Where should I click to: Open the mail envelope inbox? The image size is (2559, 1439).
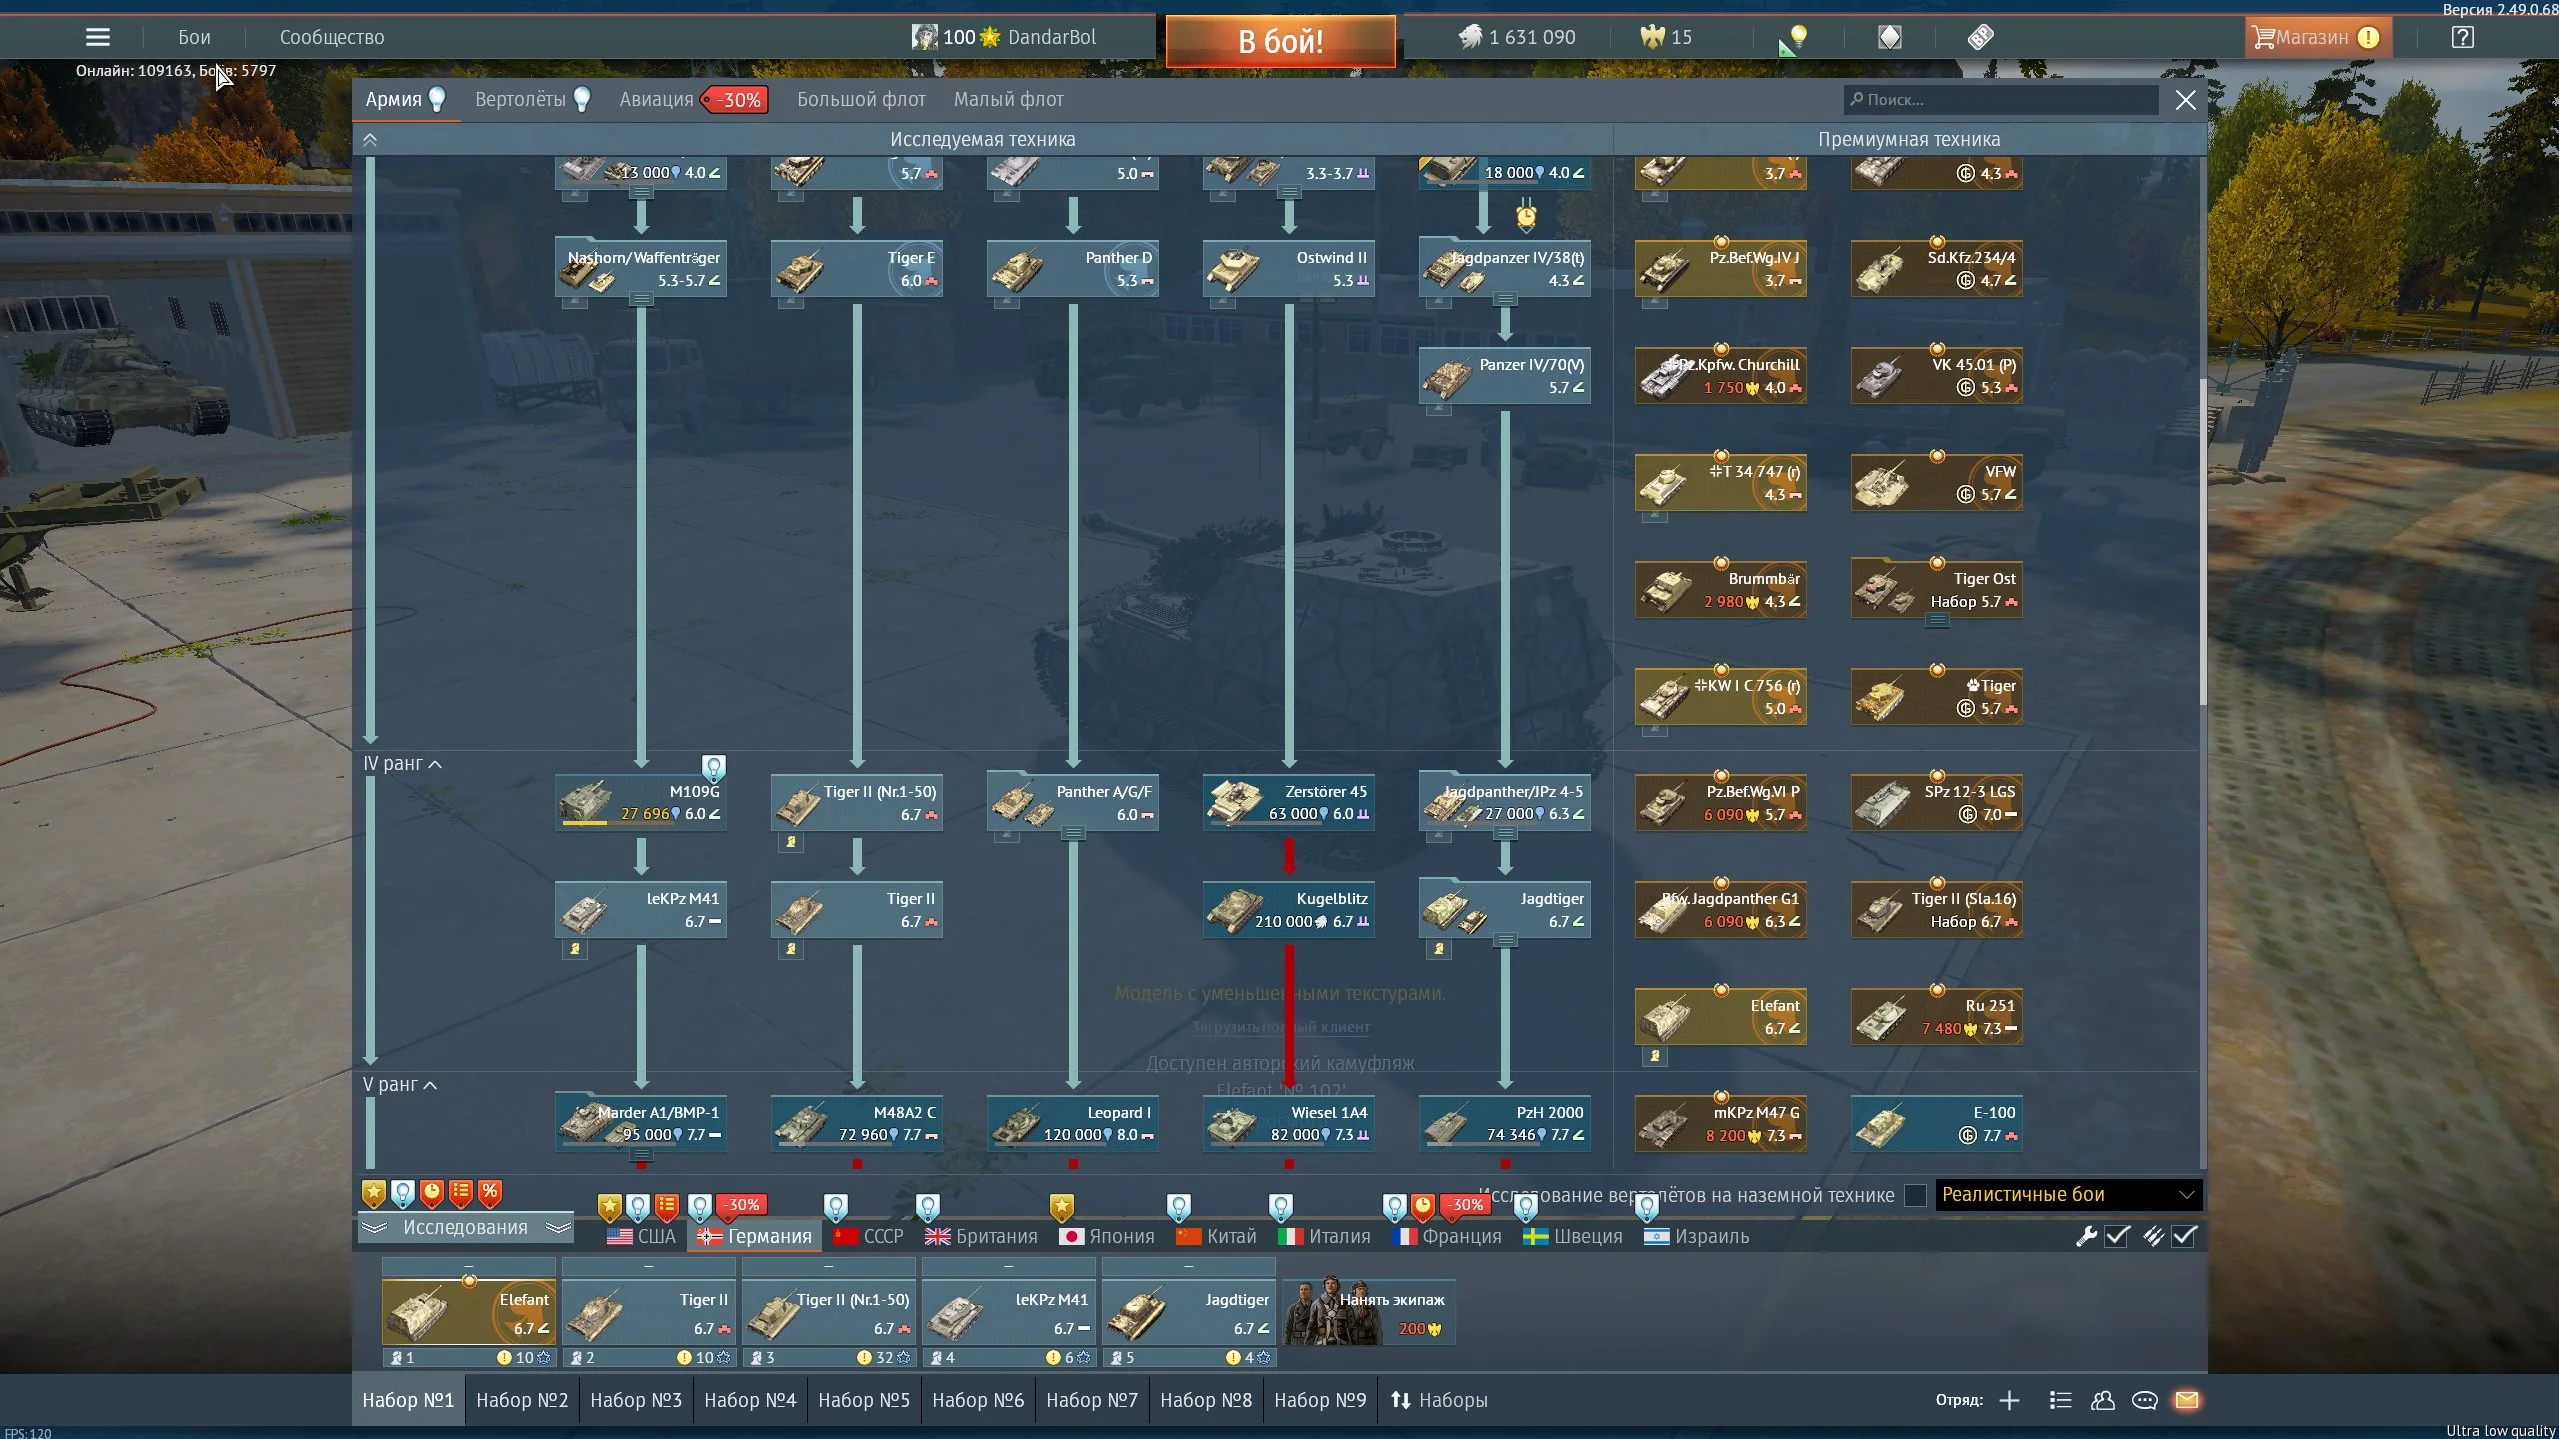click(2186, 1400)
